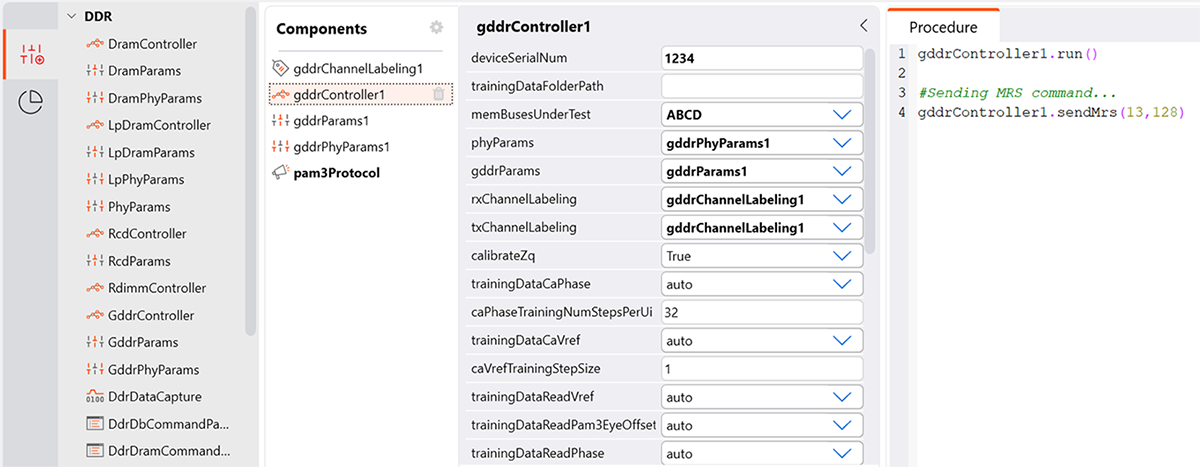Collapse the gddrController1 properties panel chevron
Image resolution: width=1200 pixels, height=467 pixels.
point(864,26)
